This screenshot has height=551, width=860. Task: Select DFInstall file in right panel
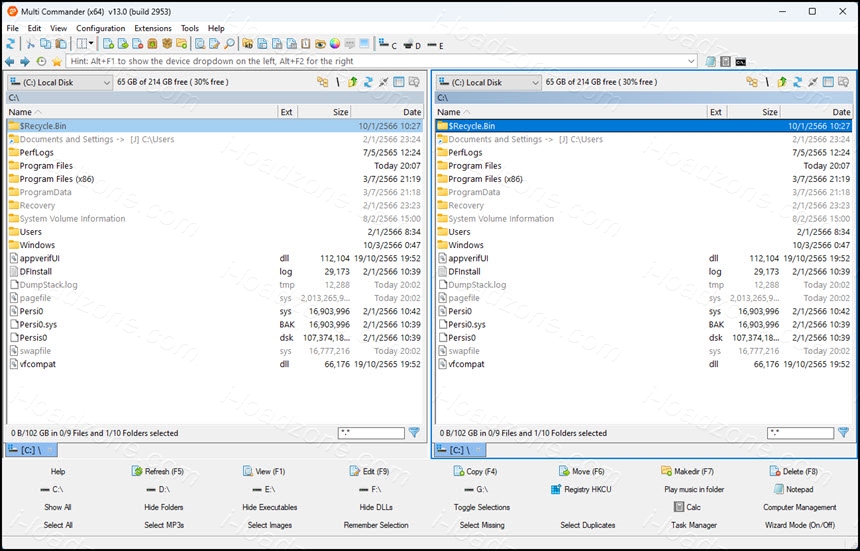pyautogui.click(x=643, y=271)
